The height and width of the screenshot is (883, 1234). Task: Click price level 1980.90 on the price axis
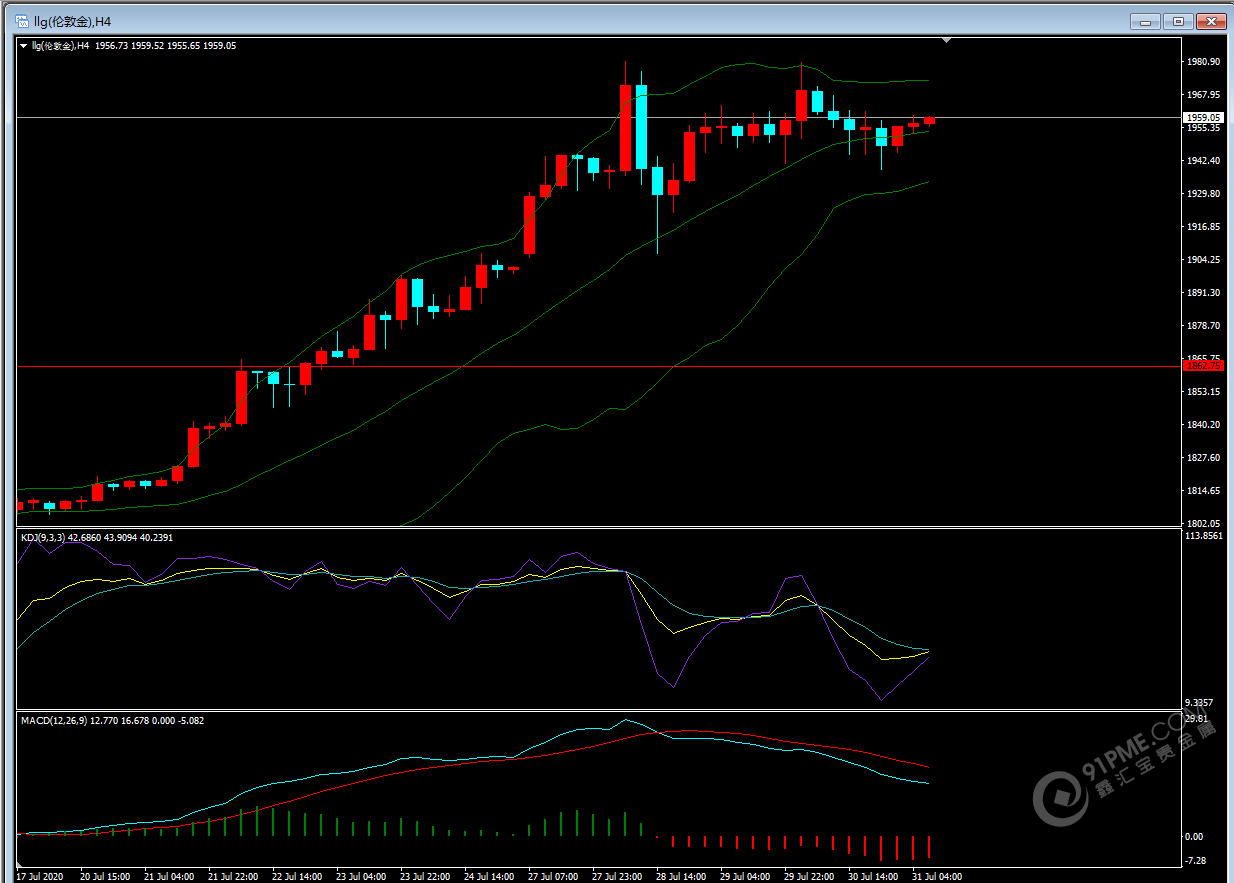coord(1203,62)
